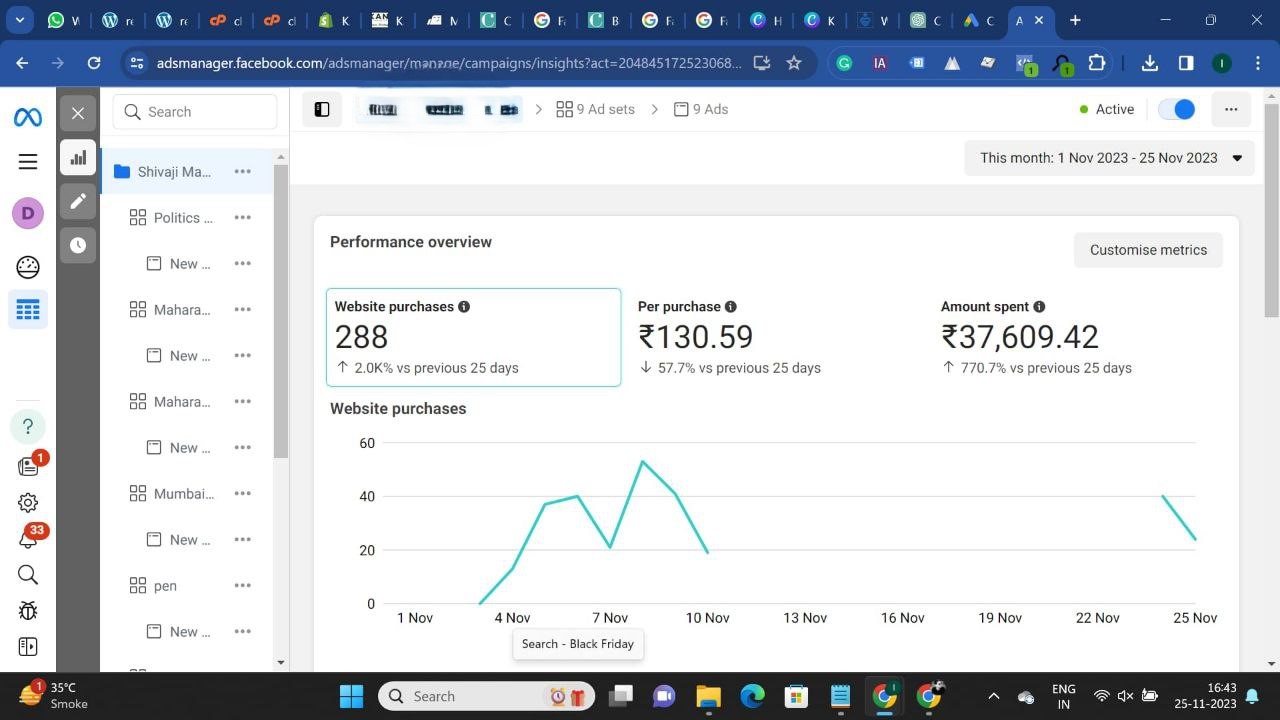Screen dimensions: 1280x720
Task: Toggle the campaign Active switch
Action: pos(1177,109)
